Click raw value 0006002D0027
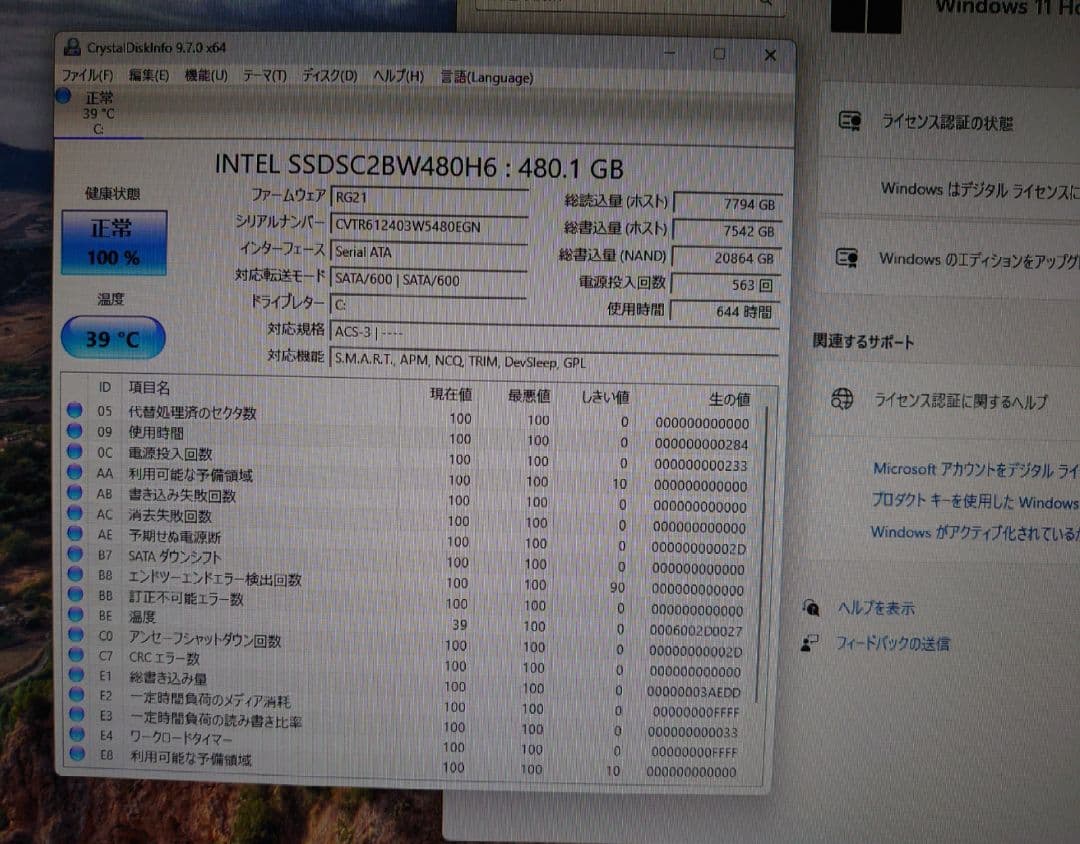Screen dimensions: 1080x844 696,630
